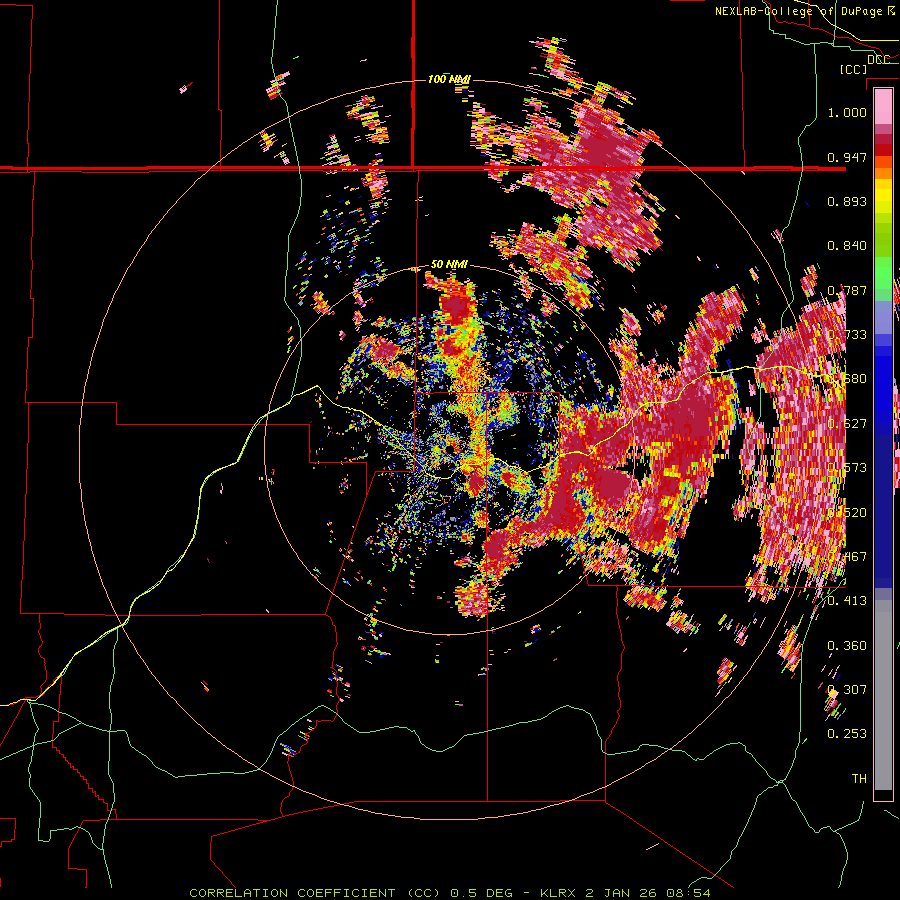
Task: Select the 0.360 scale label
Action: pyautogui.click(x=847, y=646)
